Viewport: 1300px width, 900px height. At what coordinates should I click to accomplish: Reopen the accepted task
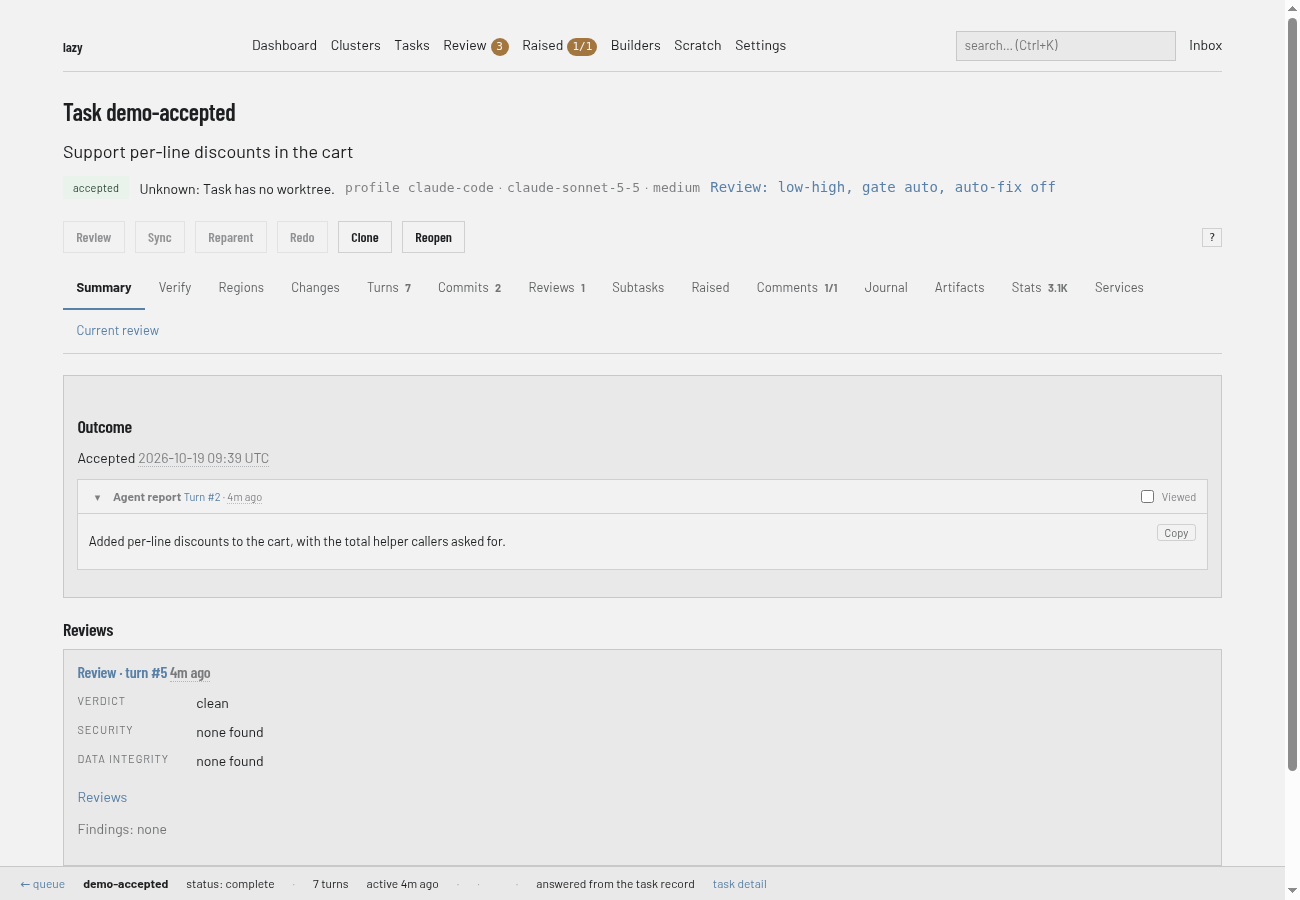pos(433,237)
